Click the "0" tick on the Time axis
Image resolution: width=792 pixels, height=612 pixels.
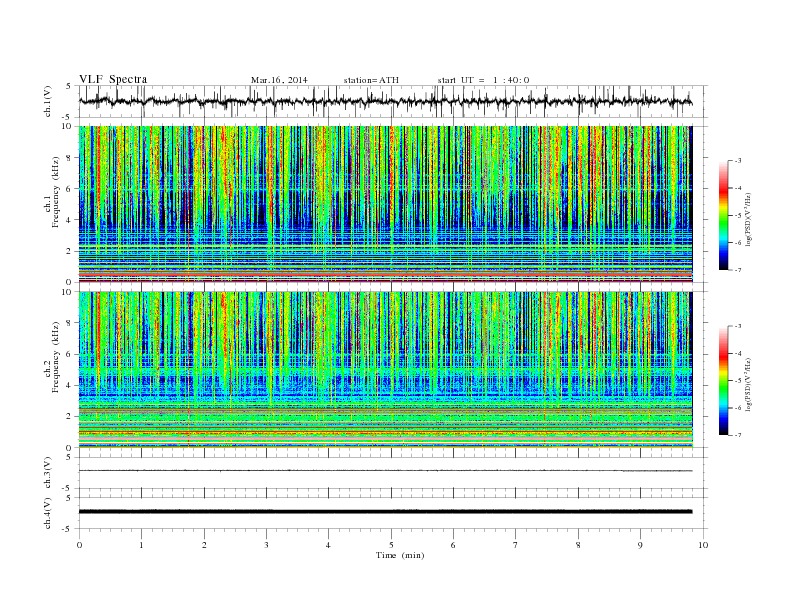[79, 545]
